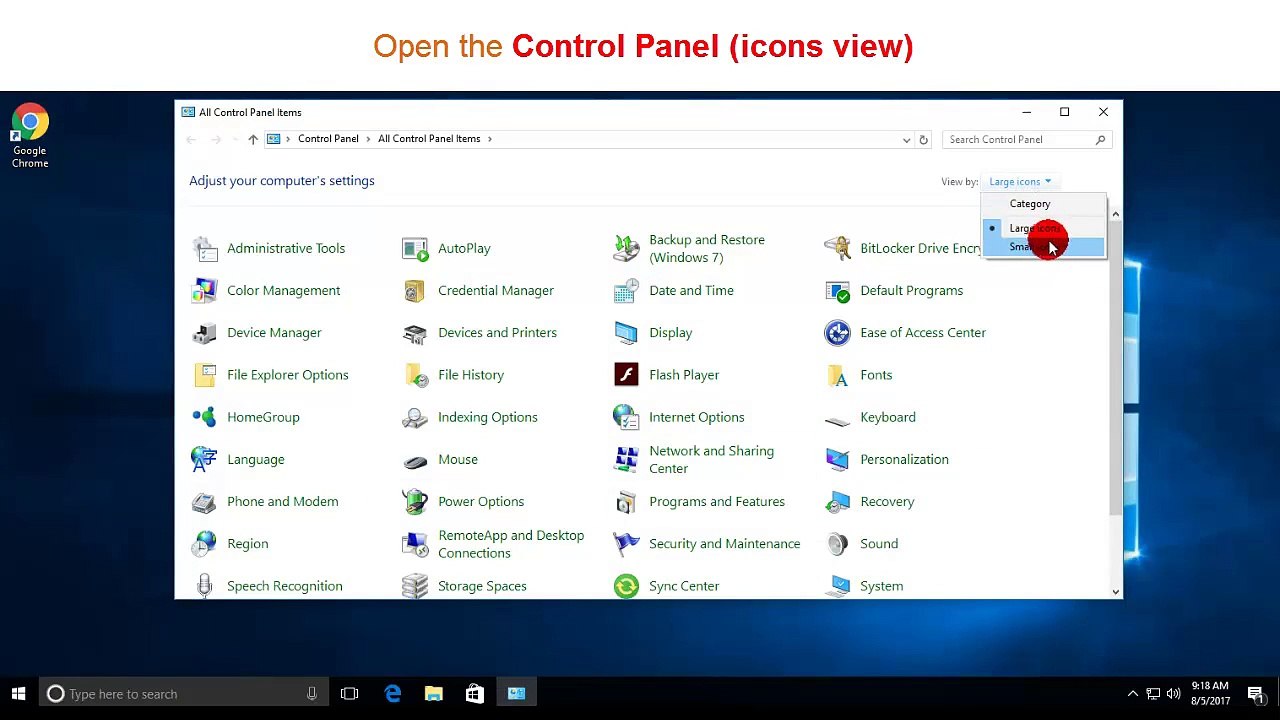Click All Control Panel Items breadcrumb
This screenshot has width=1280, height=720.
point(429,139)
